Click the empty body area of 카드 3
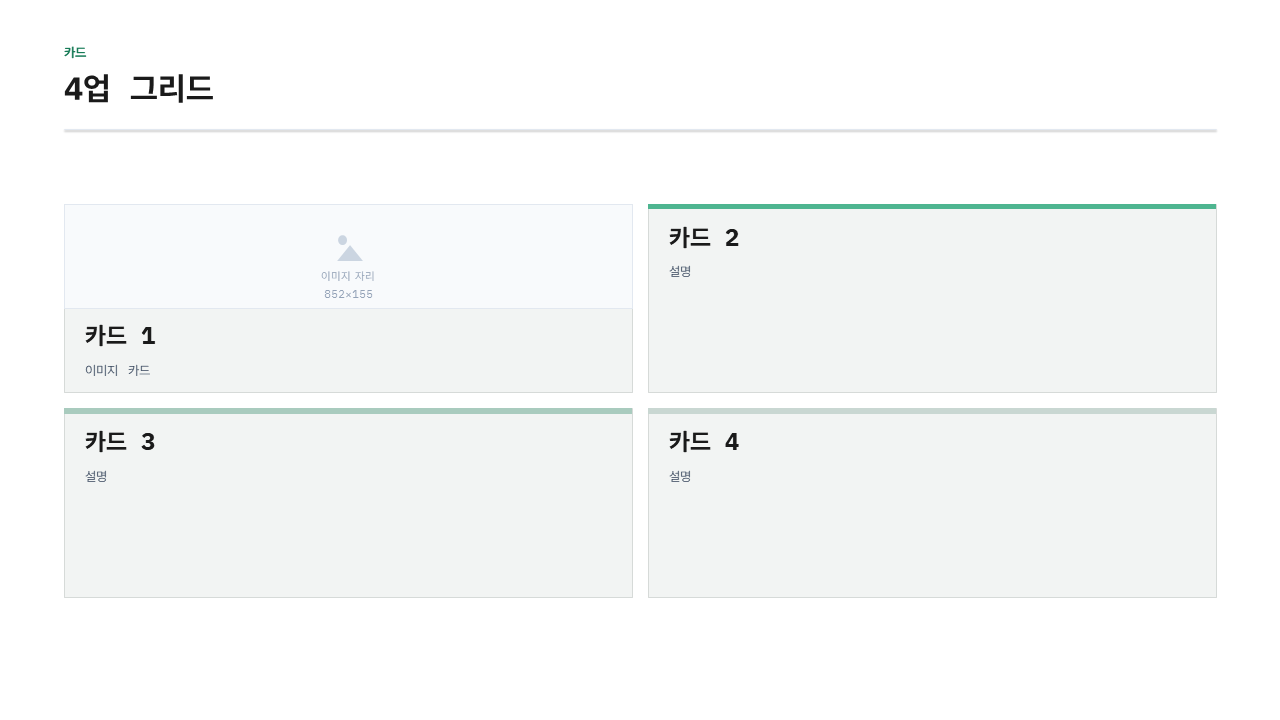This screenshot has height=720, width=1280. pyautogui.click(x=348, y=540)
